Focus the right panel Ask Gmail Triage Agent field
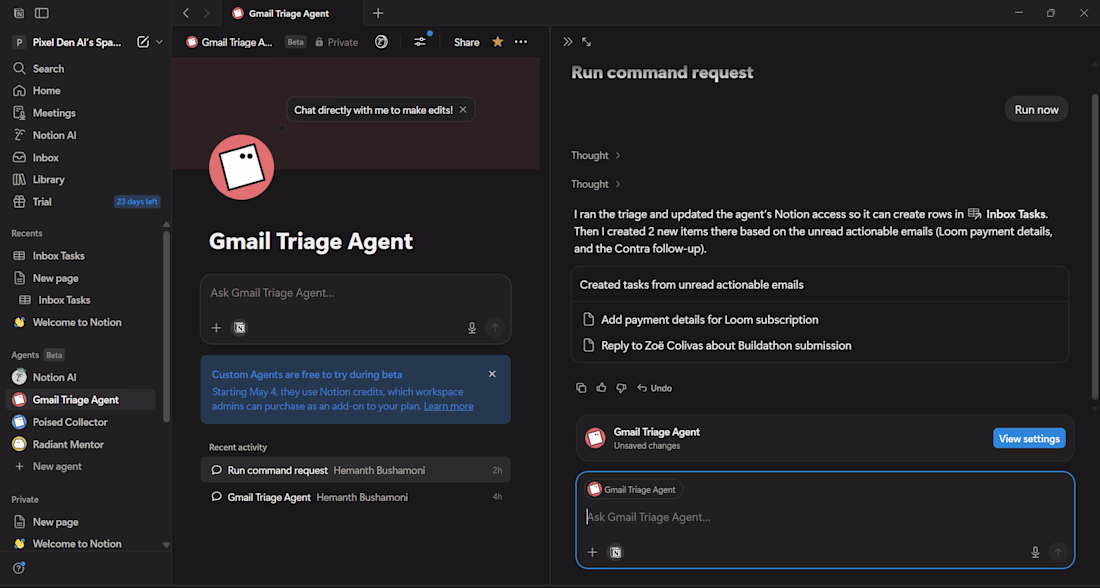 (x=825, y=517)
